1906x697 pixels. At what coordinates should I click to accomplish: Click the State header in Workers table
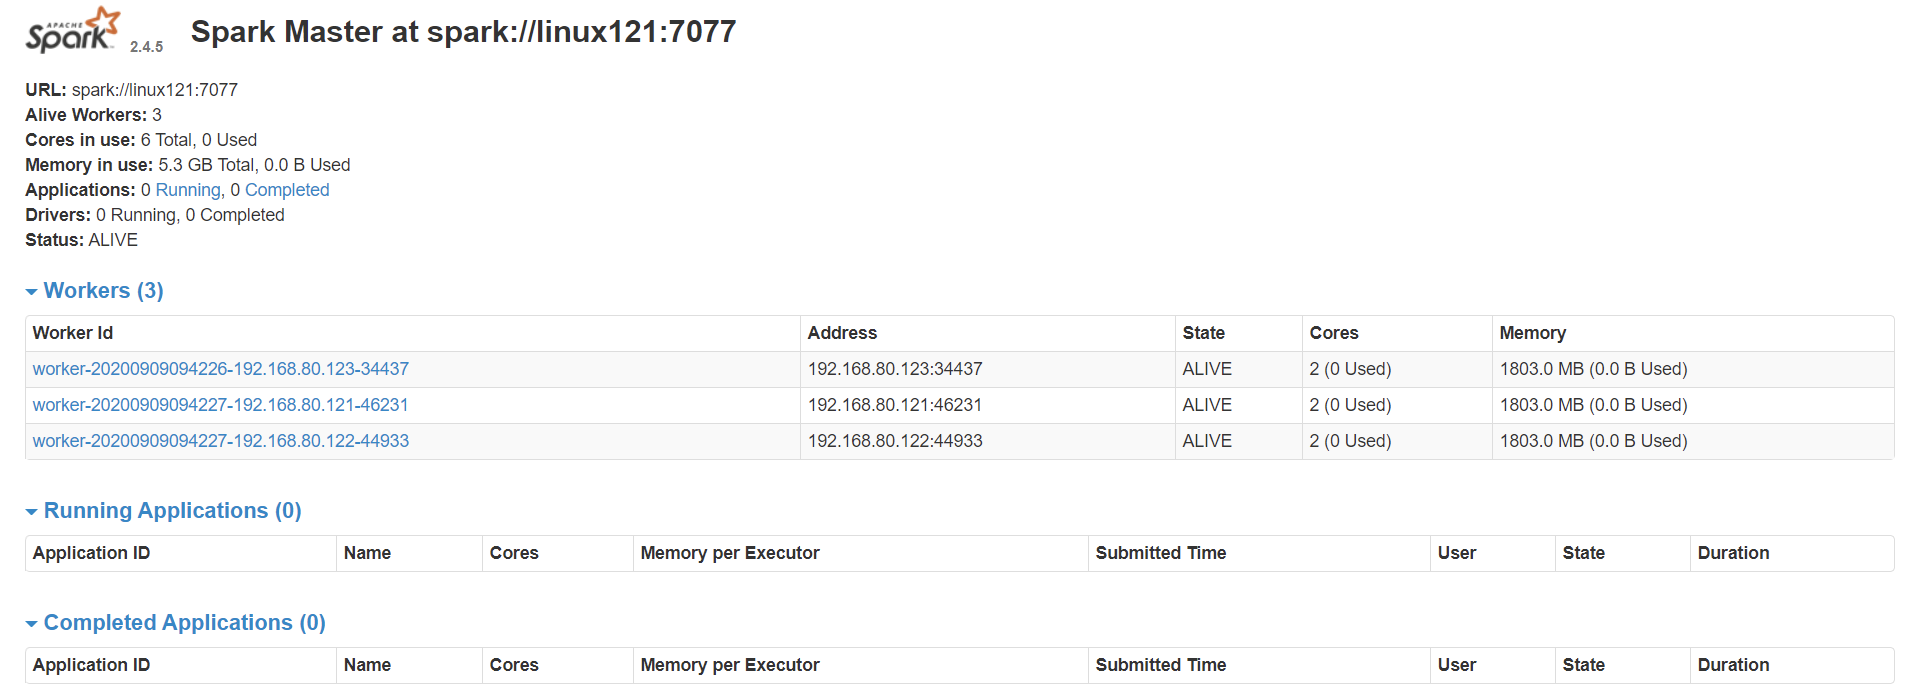click(1203, 333)
